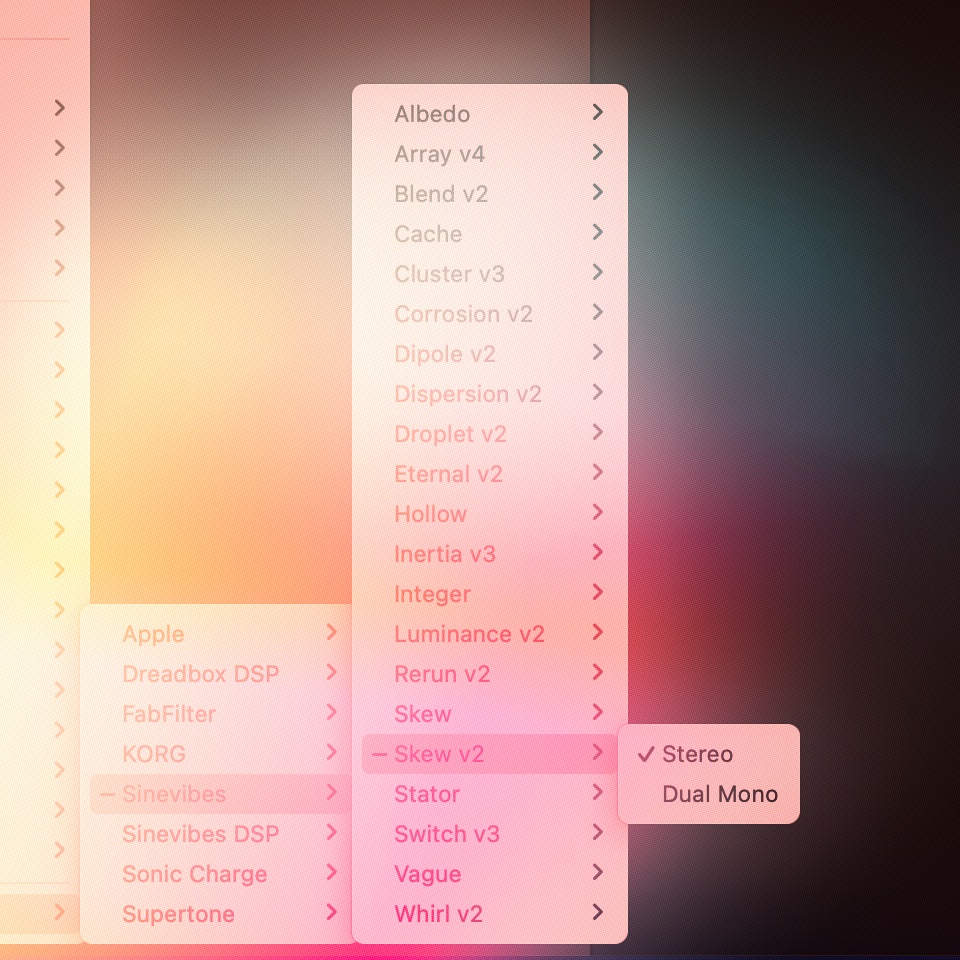Select Switch v3 menu item
This screenshot has width=960, height=960.
[489, 834]
